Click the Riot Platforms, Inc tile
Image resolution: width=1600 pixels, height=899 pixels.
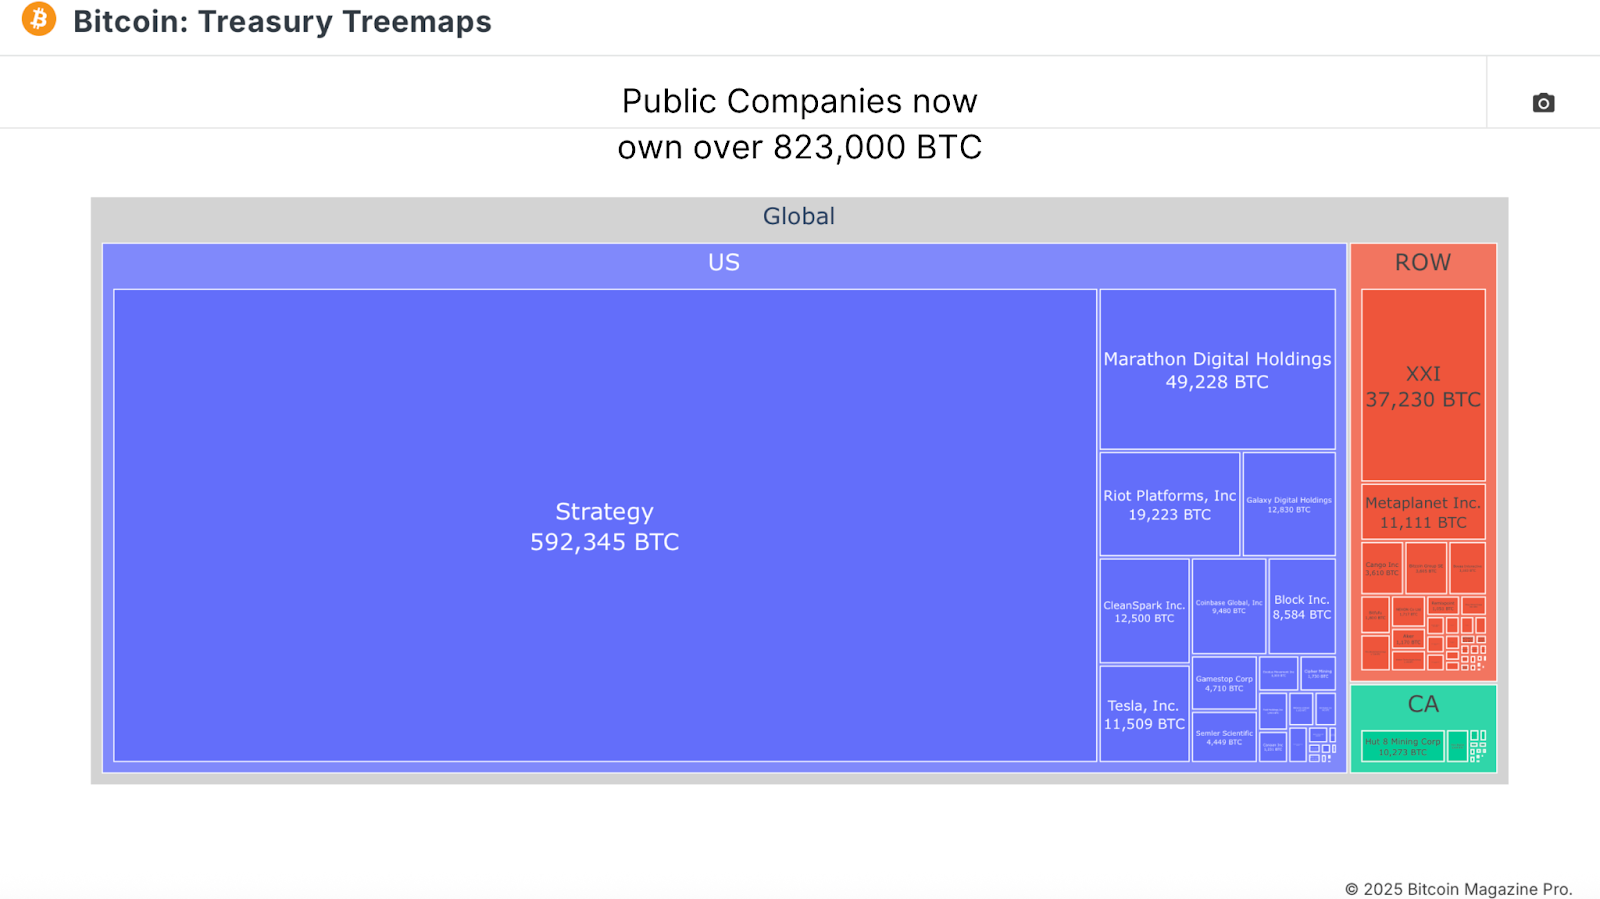tap(1168, 505)
